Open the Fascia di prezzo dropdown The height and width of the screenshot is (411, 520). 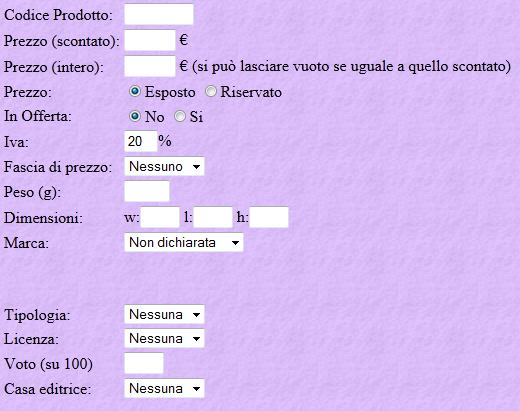pyautogui.click(x=164, y=166)
